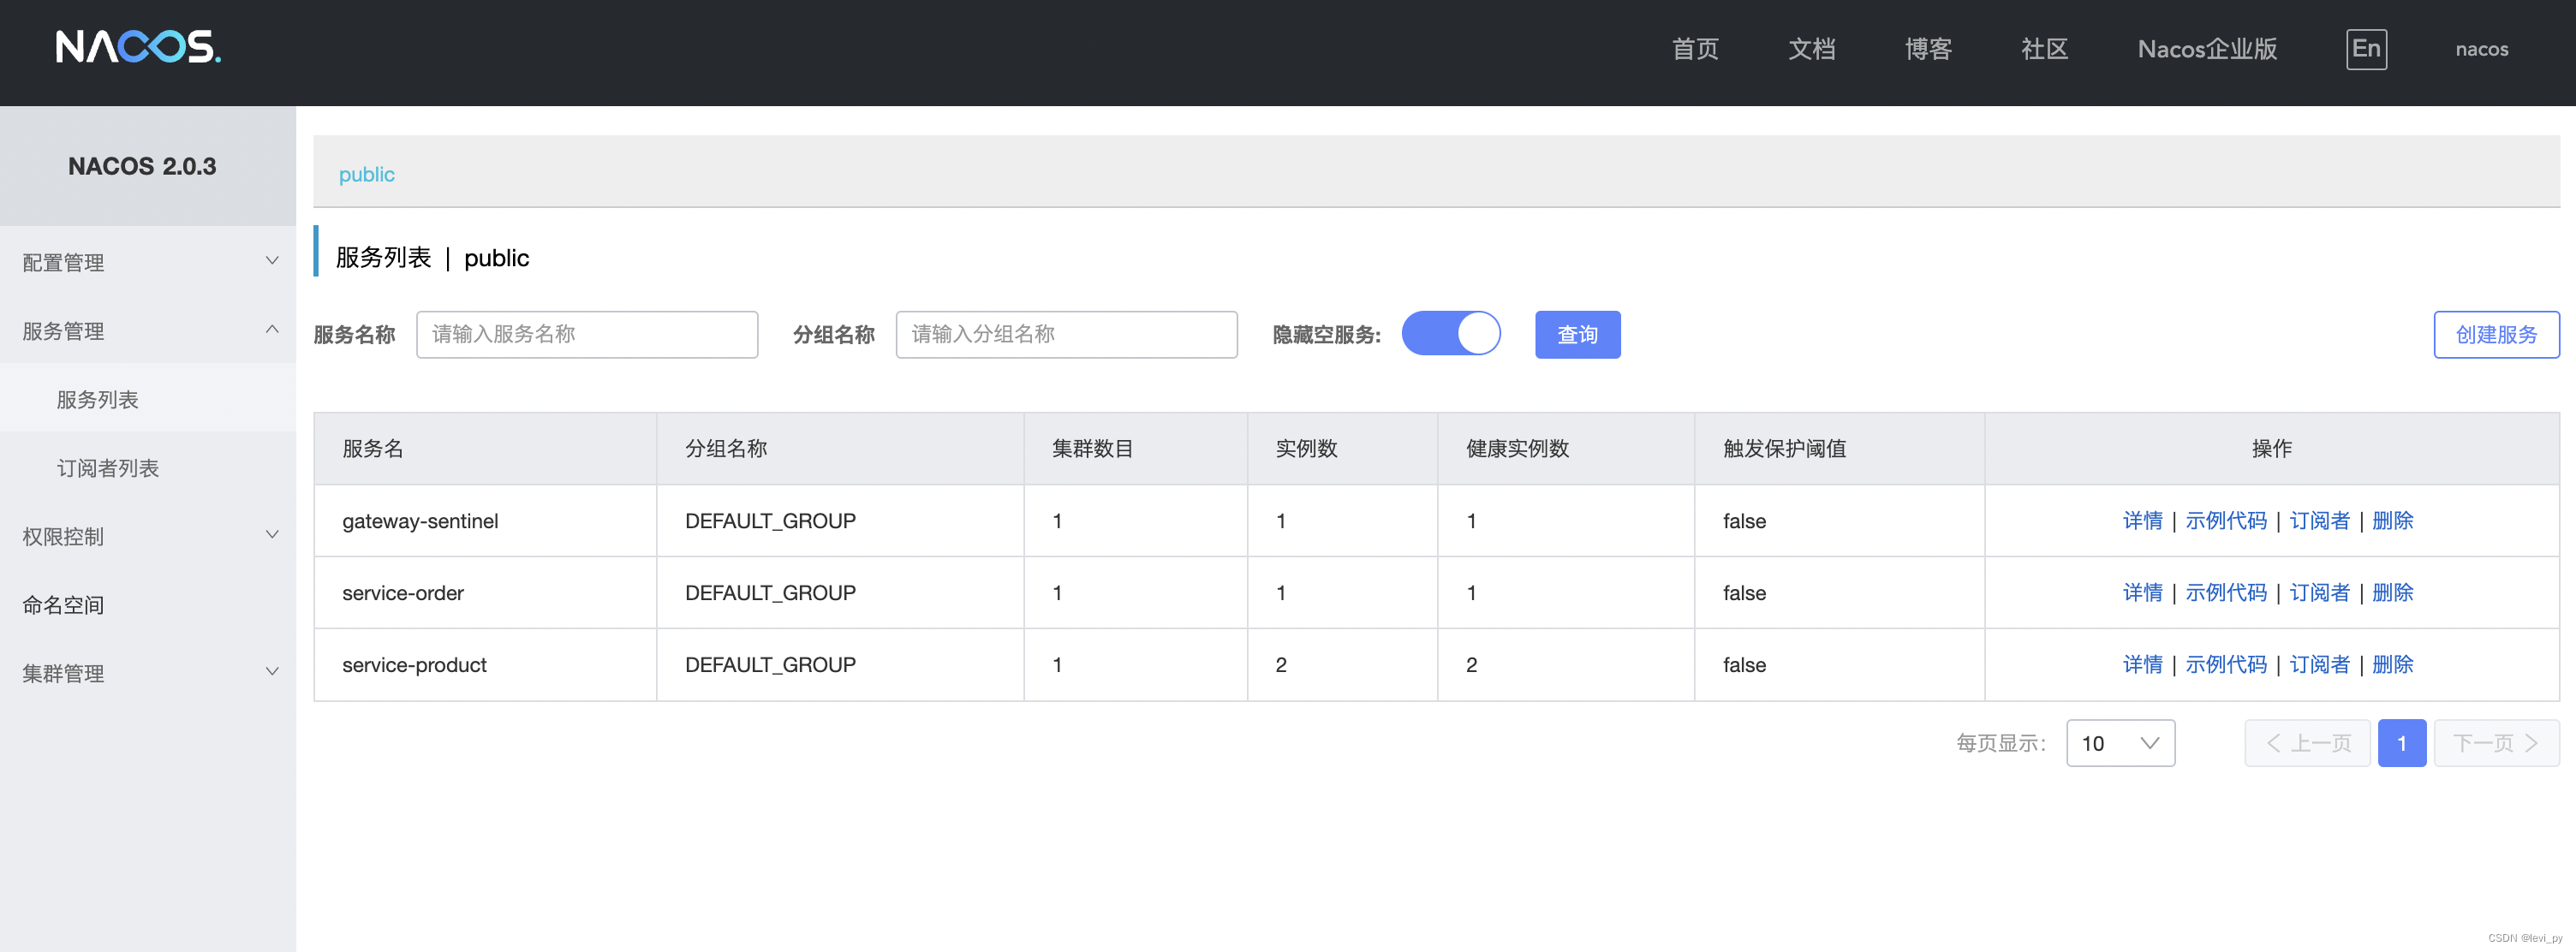2576x952 pixels.
Task: Select the public namespace tab
Action: (366, 174)
